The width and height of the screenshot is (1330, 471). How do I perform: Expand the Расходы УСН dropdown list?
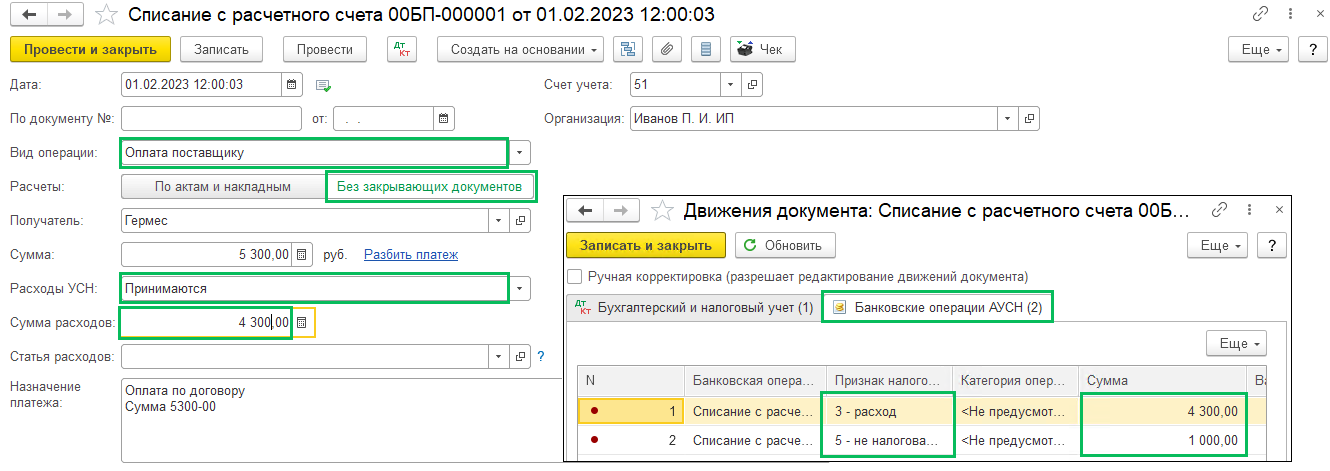tap(520, 289)
